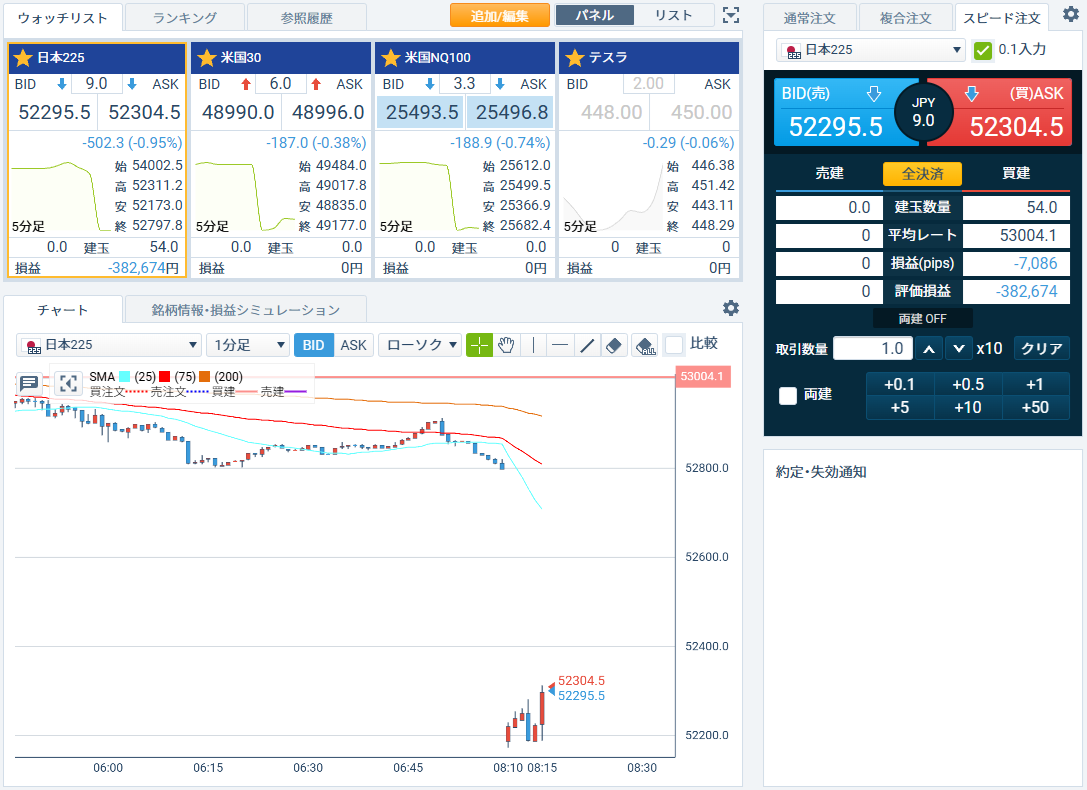Open speed order 日本225 symbol dropdown
Viewport: 1087px width, 790px height.
(871, 50)
